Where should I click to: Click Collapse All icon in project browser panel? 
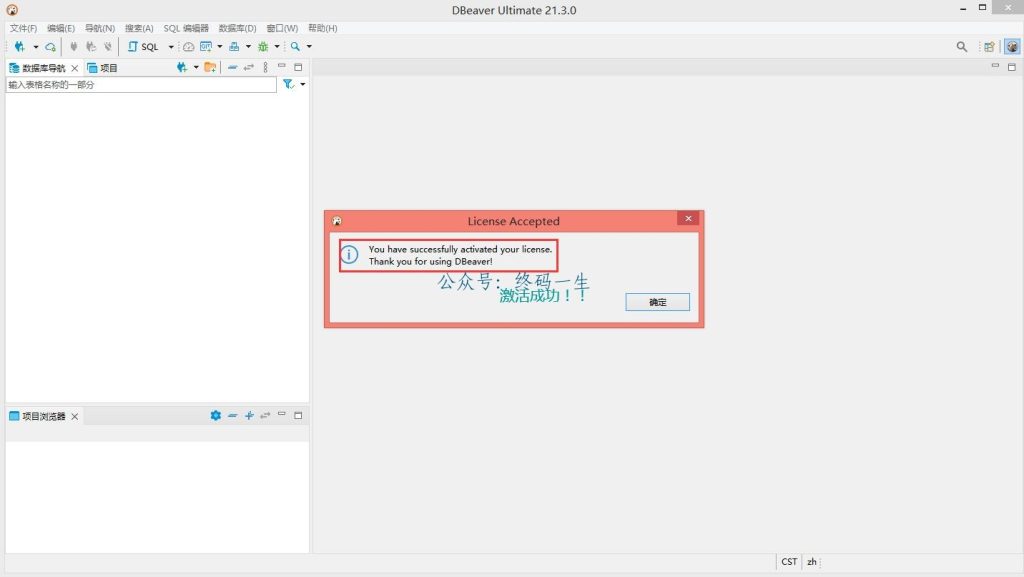coord(232,415)
